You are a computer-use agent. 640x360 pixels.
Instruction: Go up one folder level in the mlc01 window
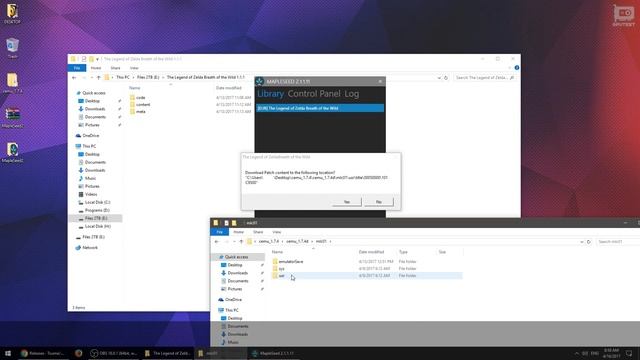[x=241, y=242]
